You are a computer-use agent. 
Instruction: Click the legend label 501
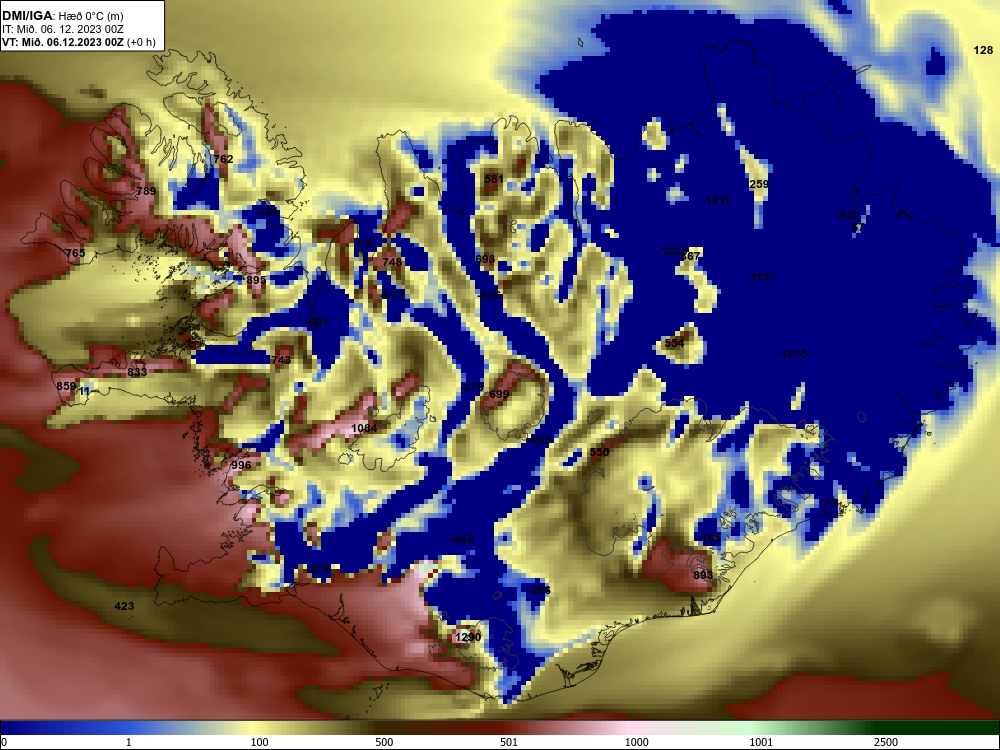[x=509, y=742]
